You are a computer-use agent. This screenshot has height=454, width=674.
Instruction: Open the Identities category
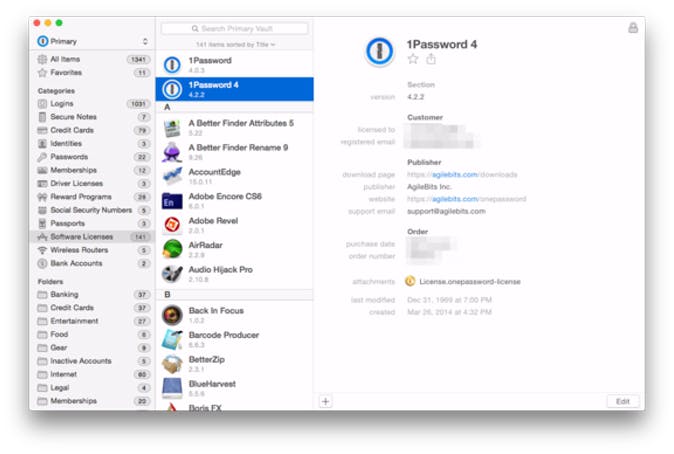tap(92, 143)
